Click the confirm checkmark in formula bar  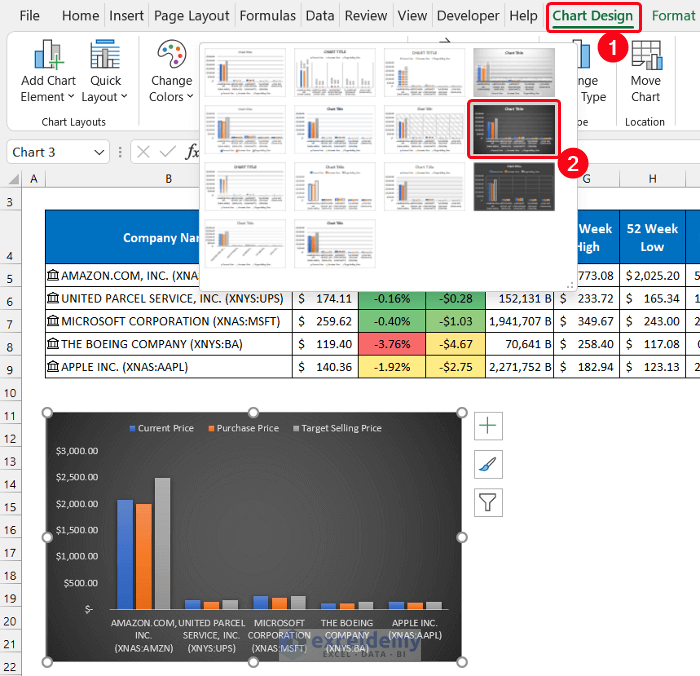pyautogui.click(x=167, y=152)
